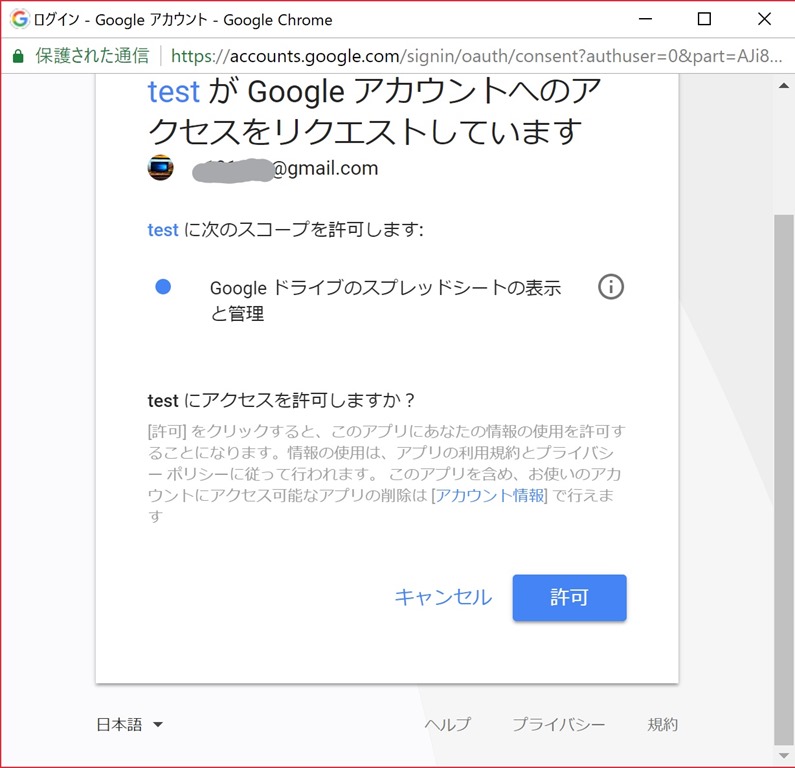Click the test link in the scope line
The image size is (795, 768).
point(163,230)
